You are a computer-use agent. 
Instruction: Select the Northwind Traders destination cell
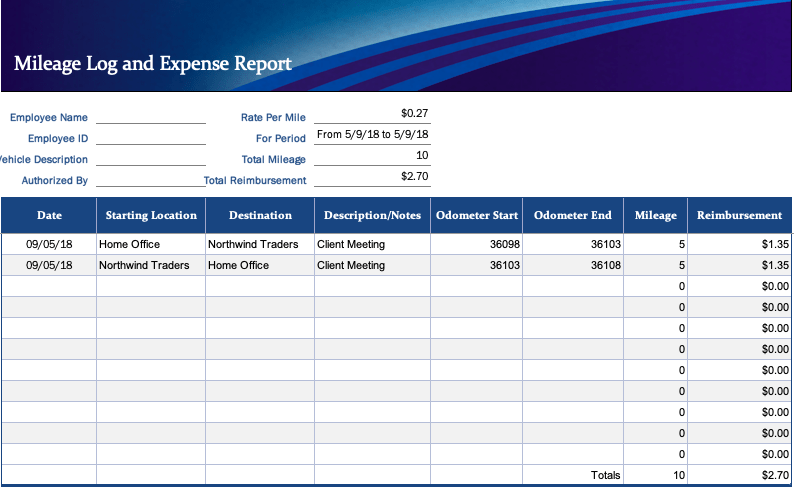click(260, 244)
